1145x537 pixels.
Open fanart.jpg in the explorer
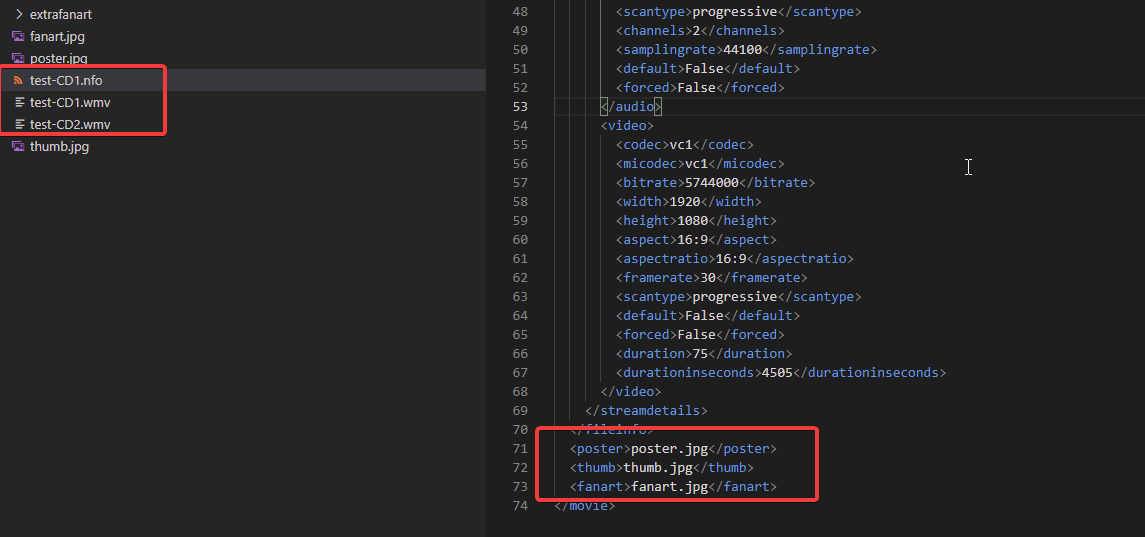coord(58,37)
